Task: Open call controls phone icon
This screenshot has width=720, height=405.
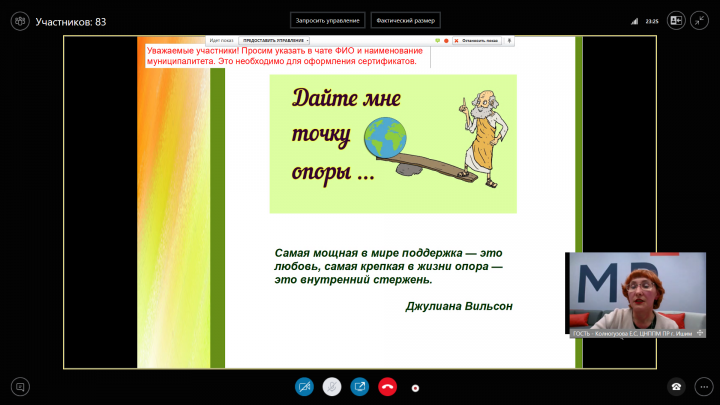Action: [x=676, y=386]
